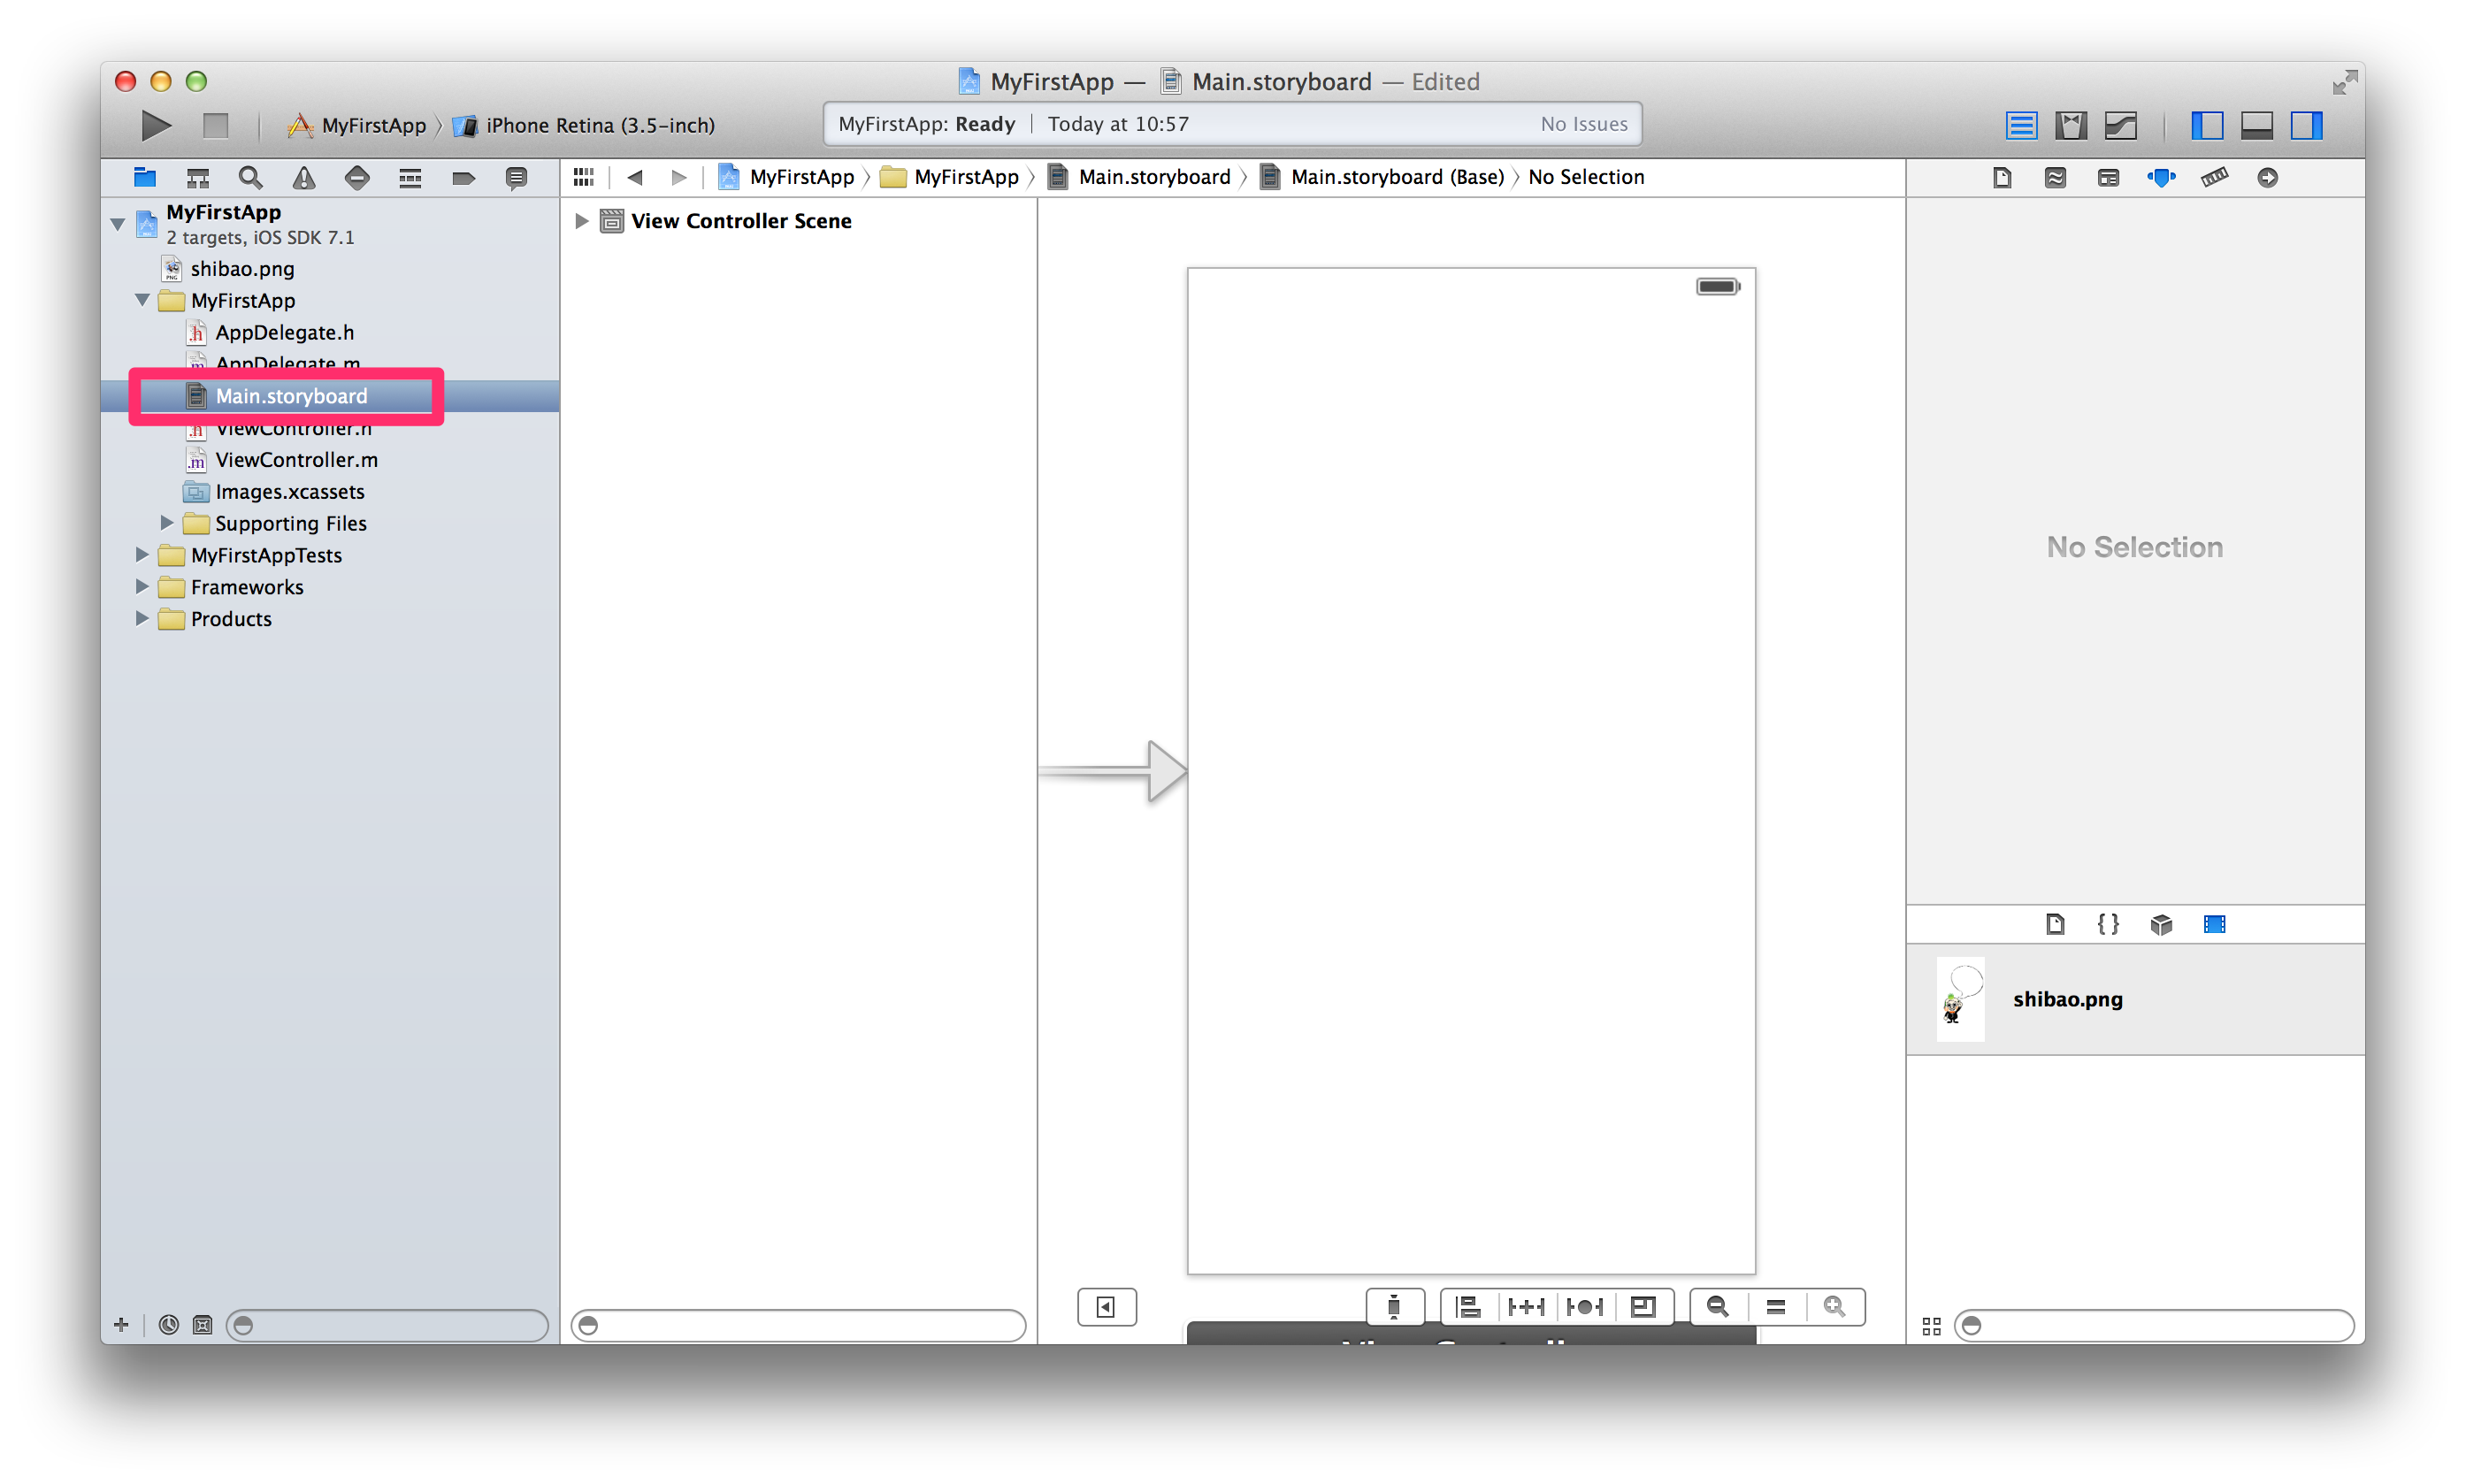Open the Size inspector ruler icon
This screenshot has width=2466, height=1484.
point(2213,178)
